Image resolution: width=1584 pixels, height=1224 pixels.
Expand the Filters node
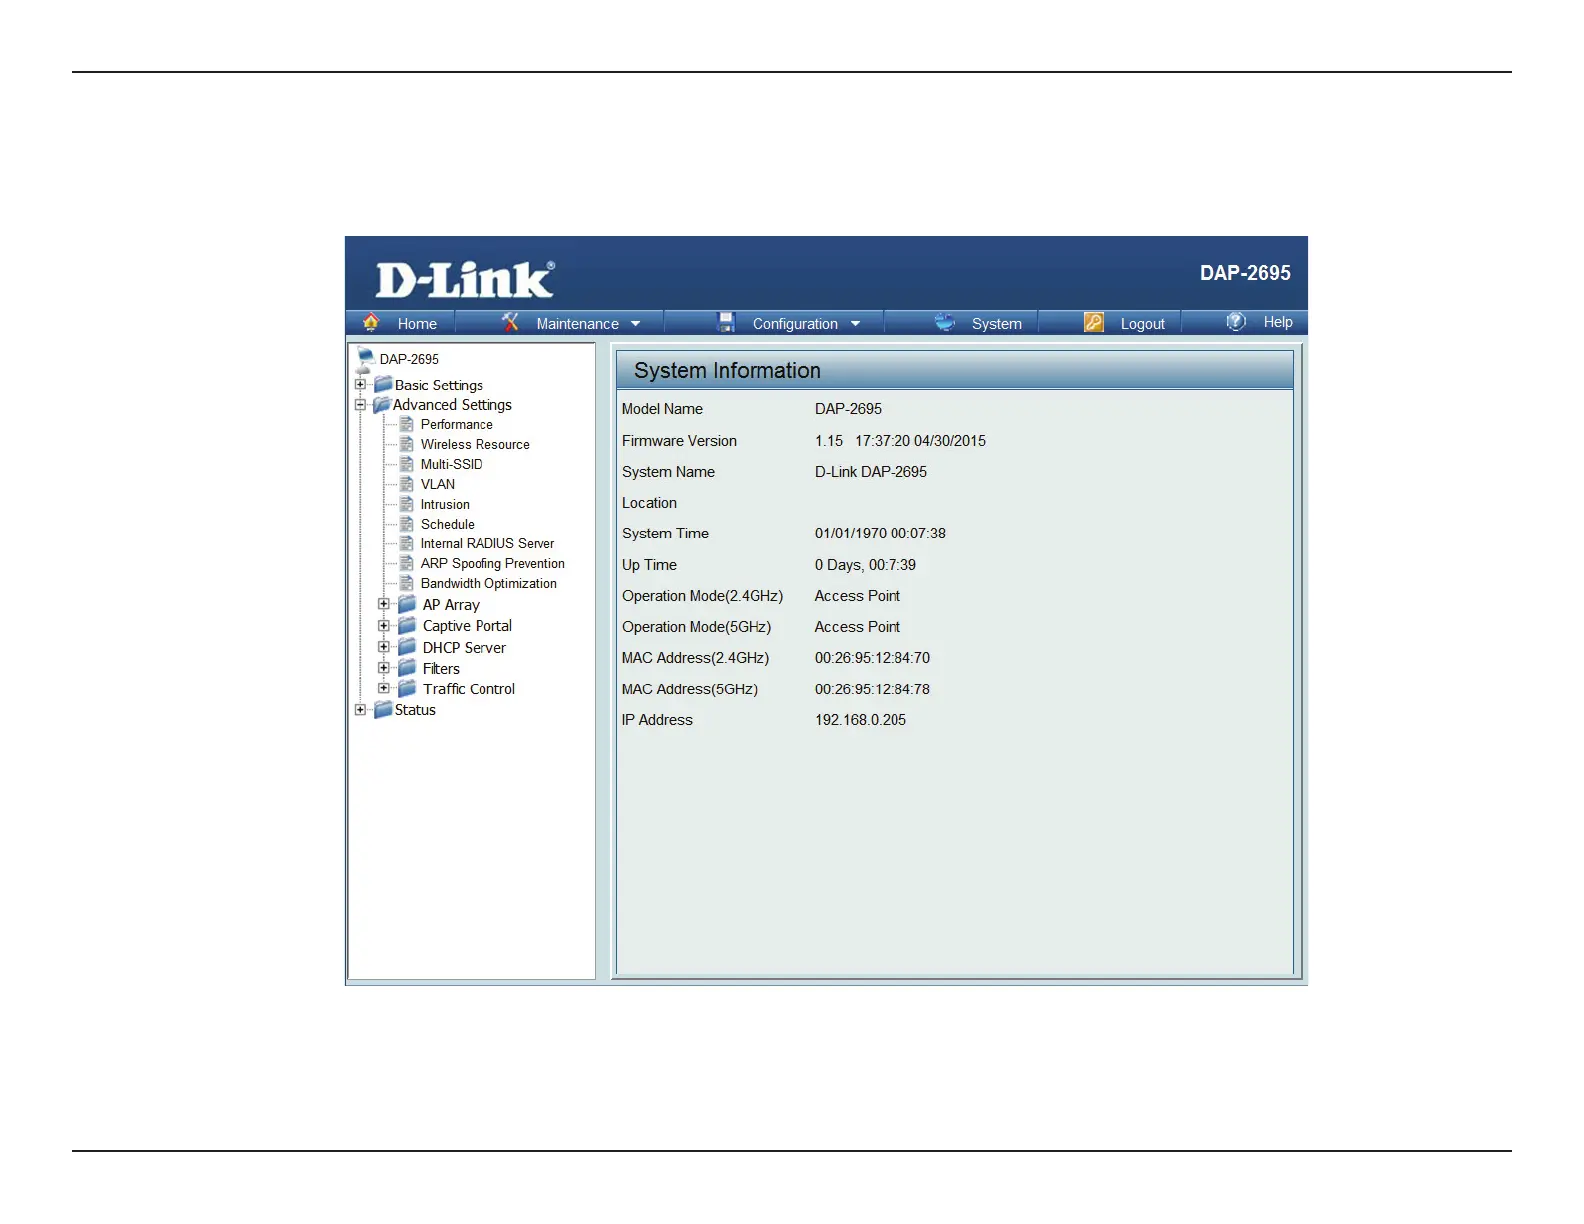(384, 668)
